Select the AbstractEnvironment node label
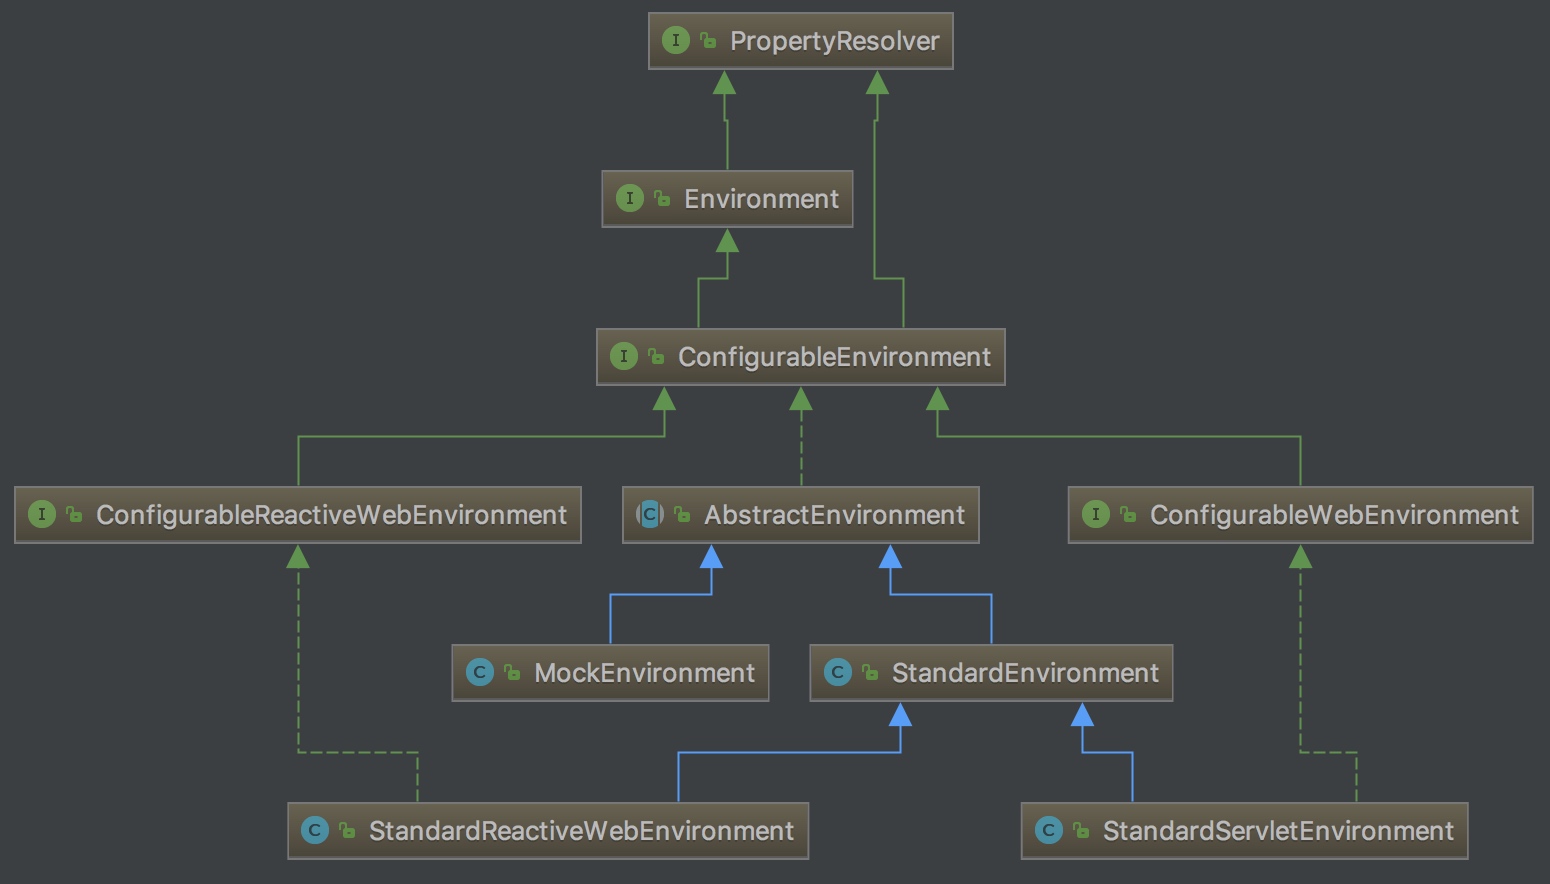 click(834, 515)
